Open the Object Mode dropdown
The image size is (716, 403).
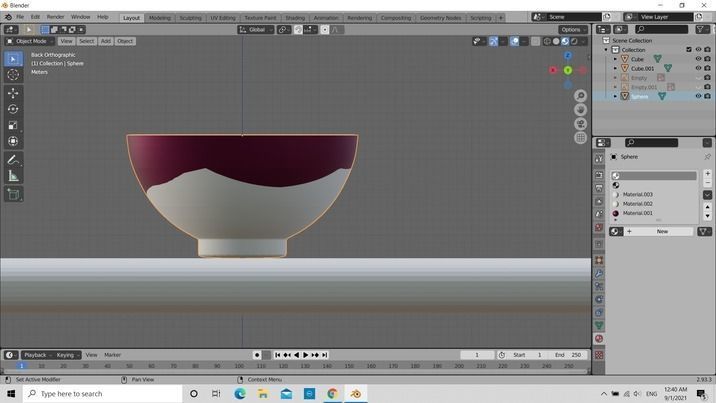[30, 41]
